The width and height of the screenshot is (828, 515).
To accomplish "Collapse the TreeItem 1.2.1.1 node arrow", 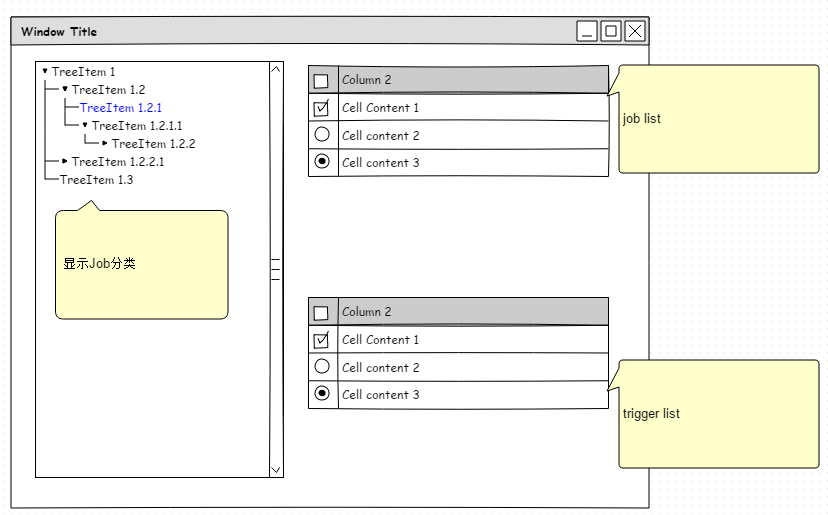I will [x=85, y=125].
